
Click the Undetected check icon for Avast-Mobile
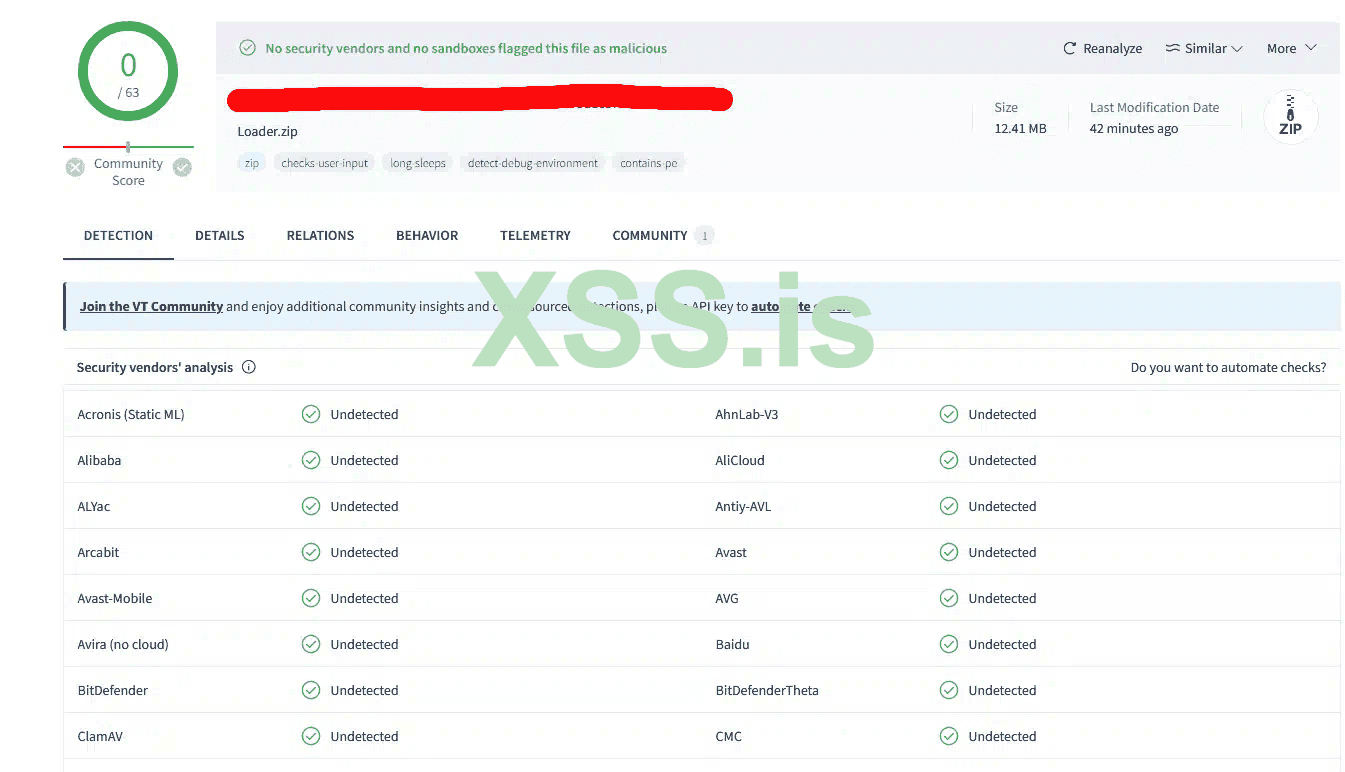click(x=311, y=598)
